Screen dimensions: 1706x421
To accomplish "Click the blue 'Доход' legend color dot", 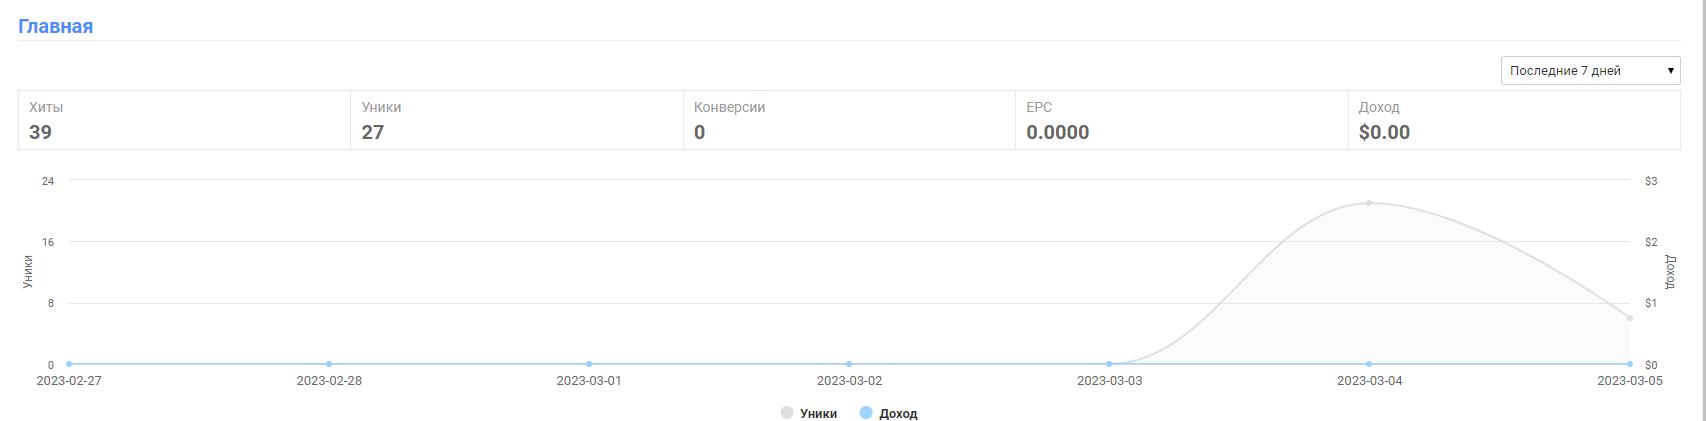I will (866, 412).
